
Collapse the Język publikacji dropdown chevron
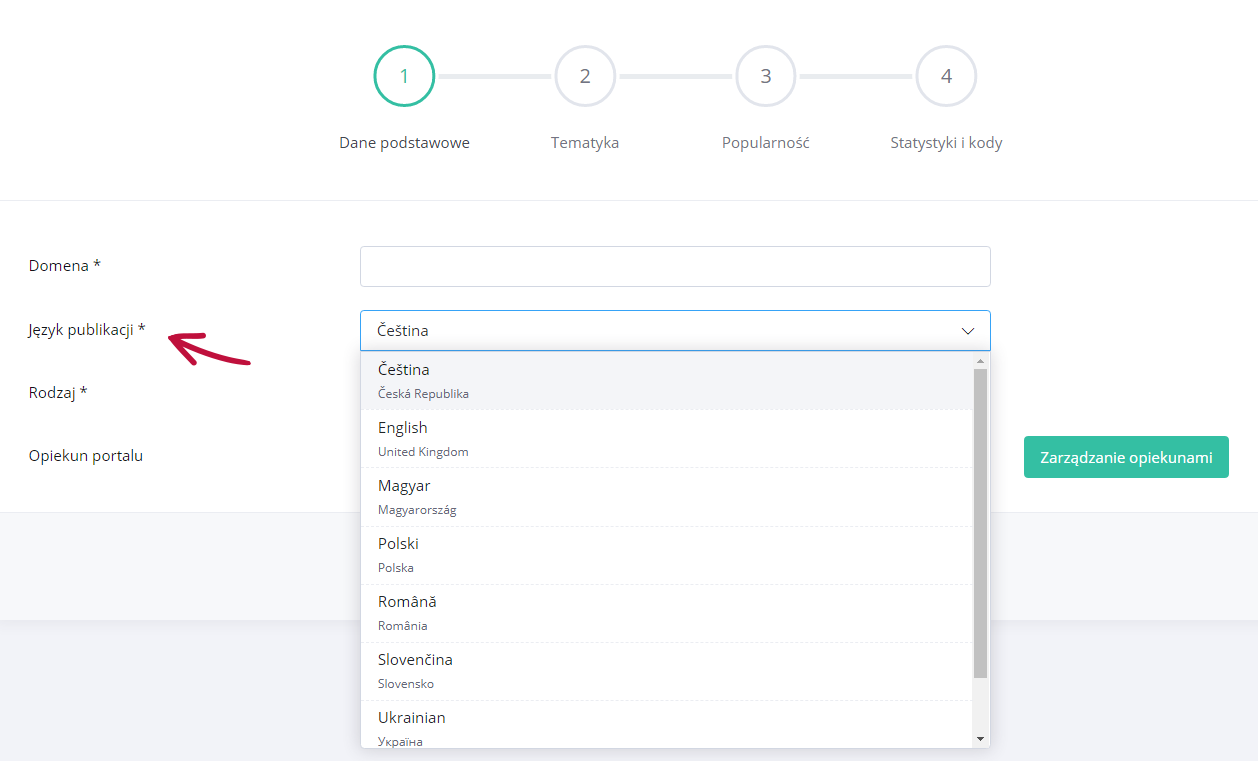pos(968,331)
